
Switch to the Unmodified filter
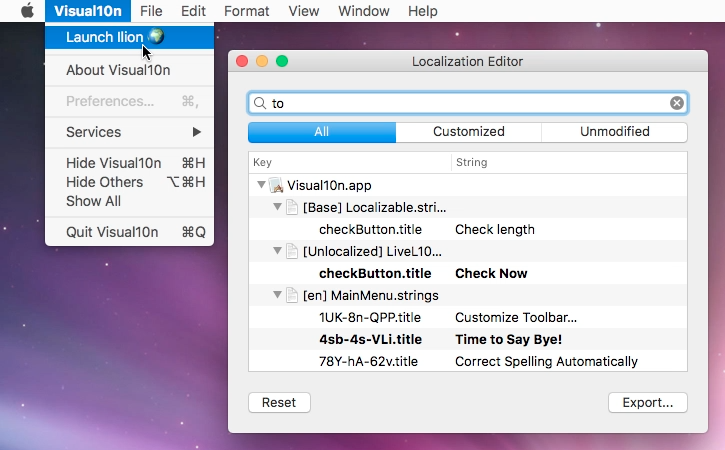click(614, 132)
